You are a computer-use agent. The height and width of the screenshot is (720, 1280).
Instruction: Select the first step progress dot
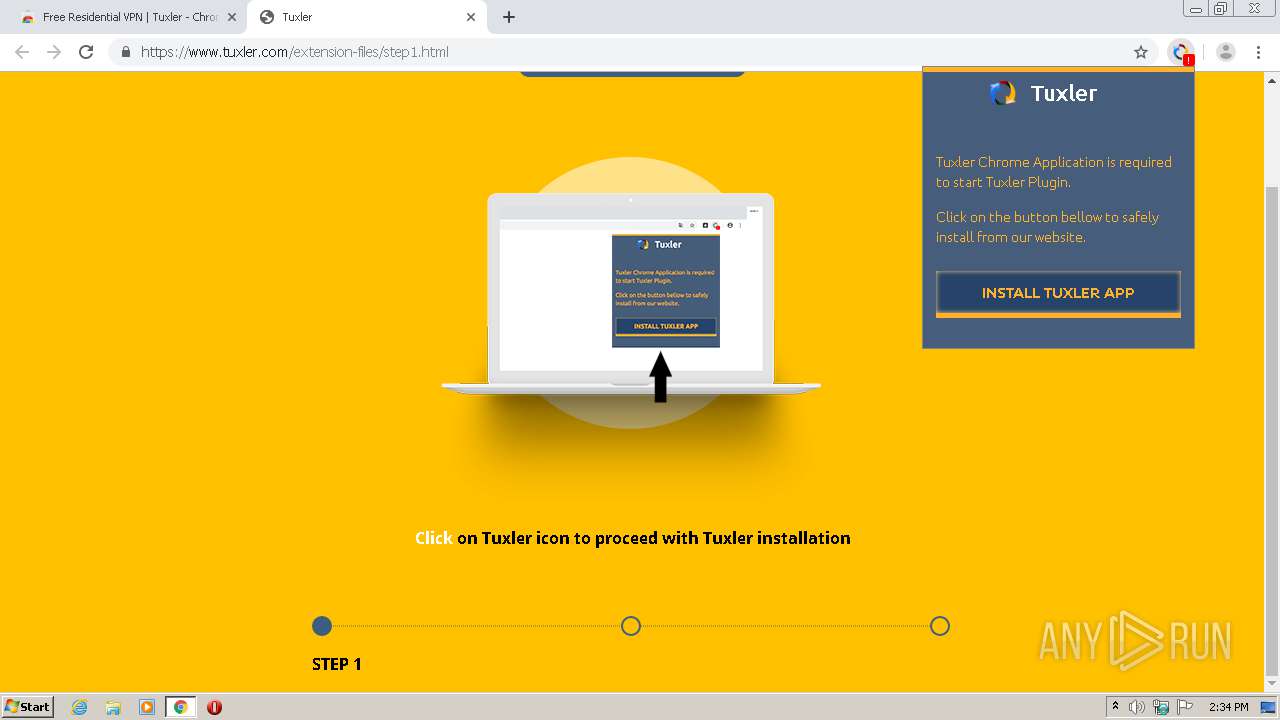322,626
